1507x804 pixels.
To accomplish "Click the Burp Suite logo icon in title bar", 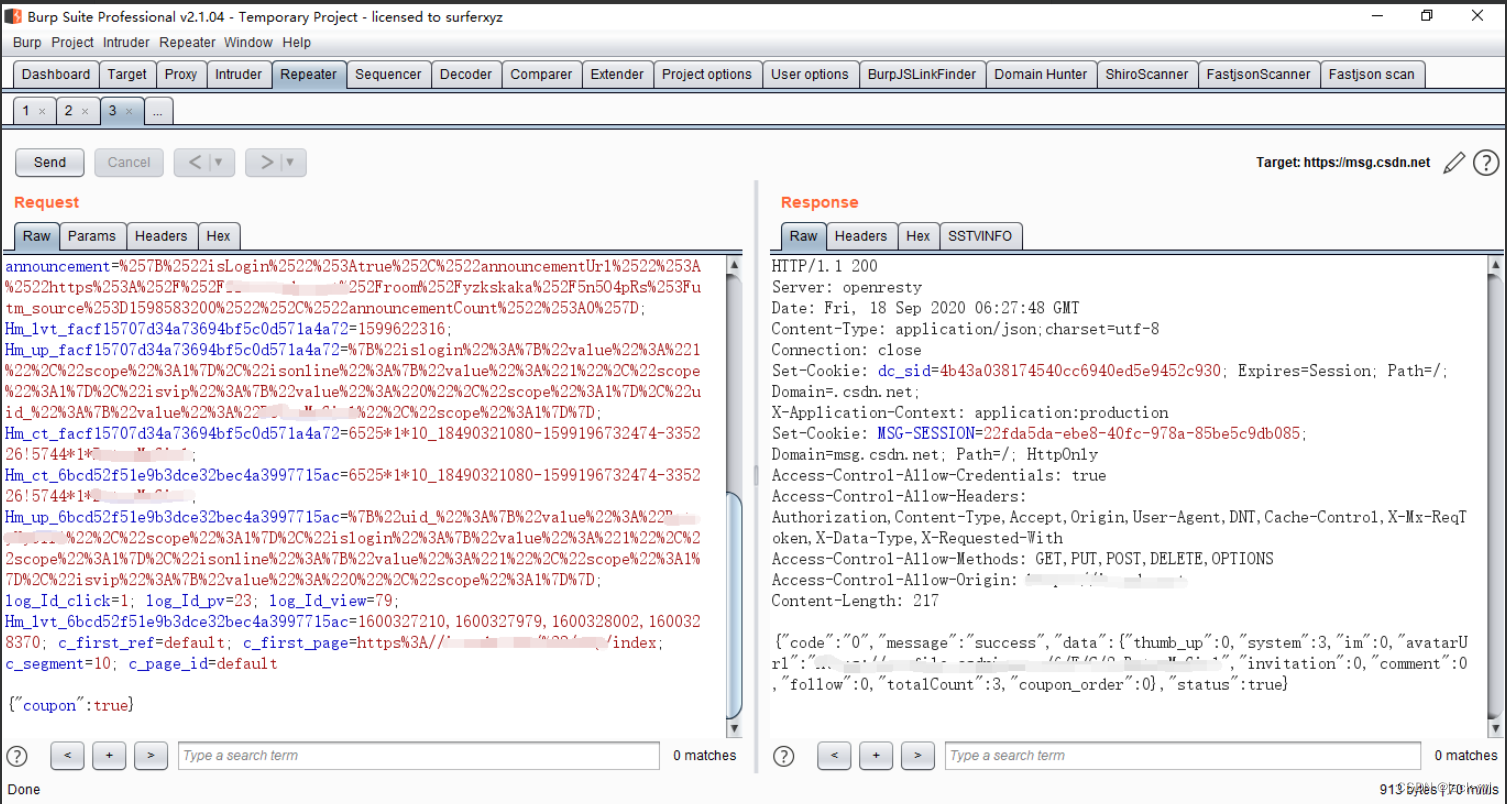I will (13, 16).
